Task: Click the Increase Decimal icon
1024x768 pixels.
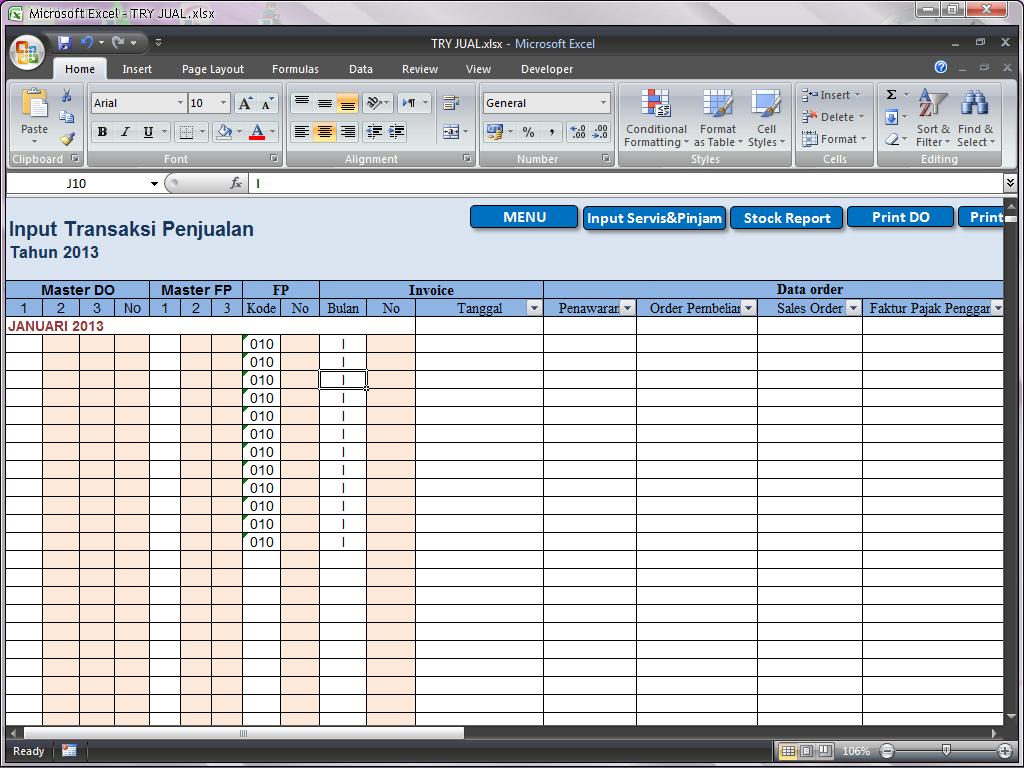Action: 578,132
